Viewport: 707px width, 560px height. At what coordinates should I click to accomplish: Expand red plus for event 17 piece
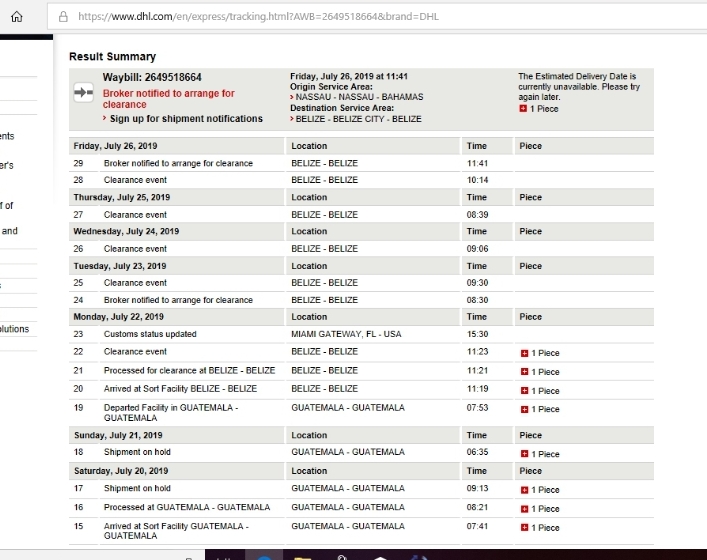pos(524,490)
